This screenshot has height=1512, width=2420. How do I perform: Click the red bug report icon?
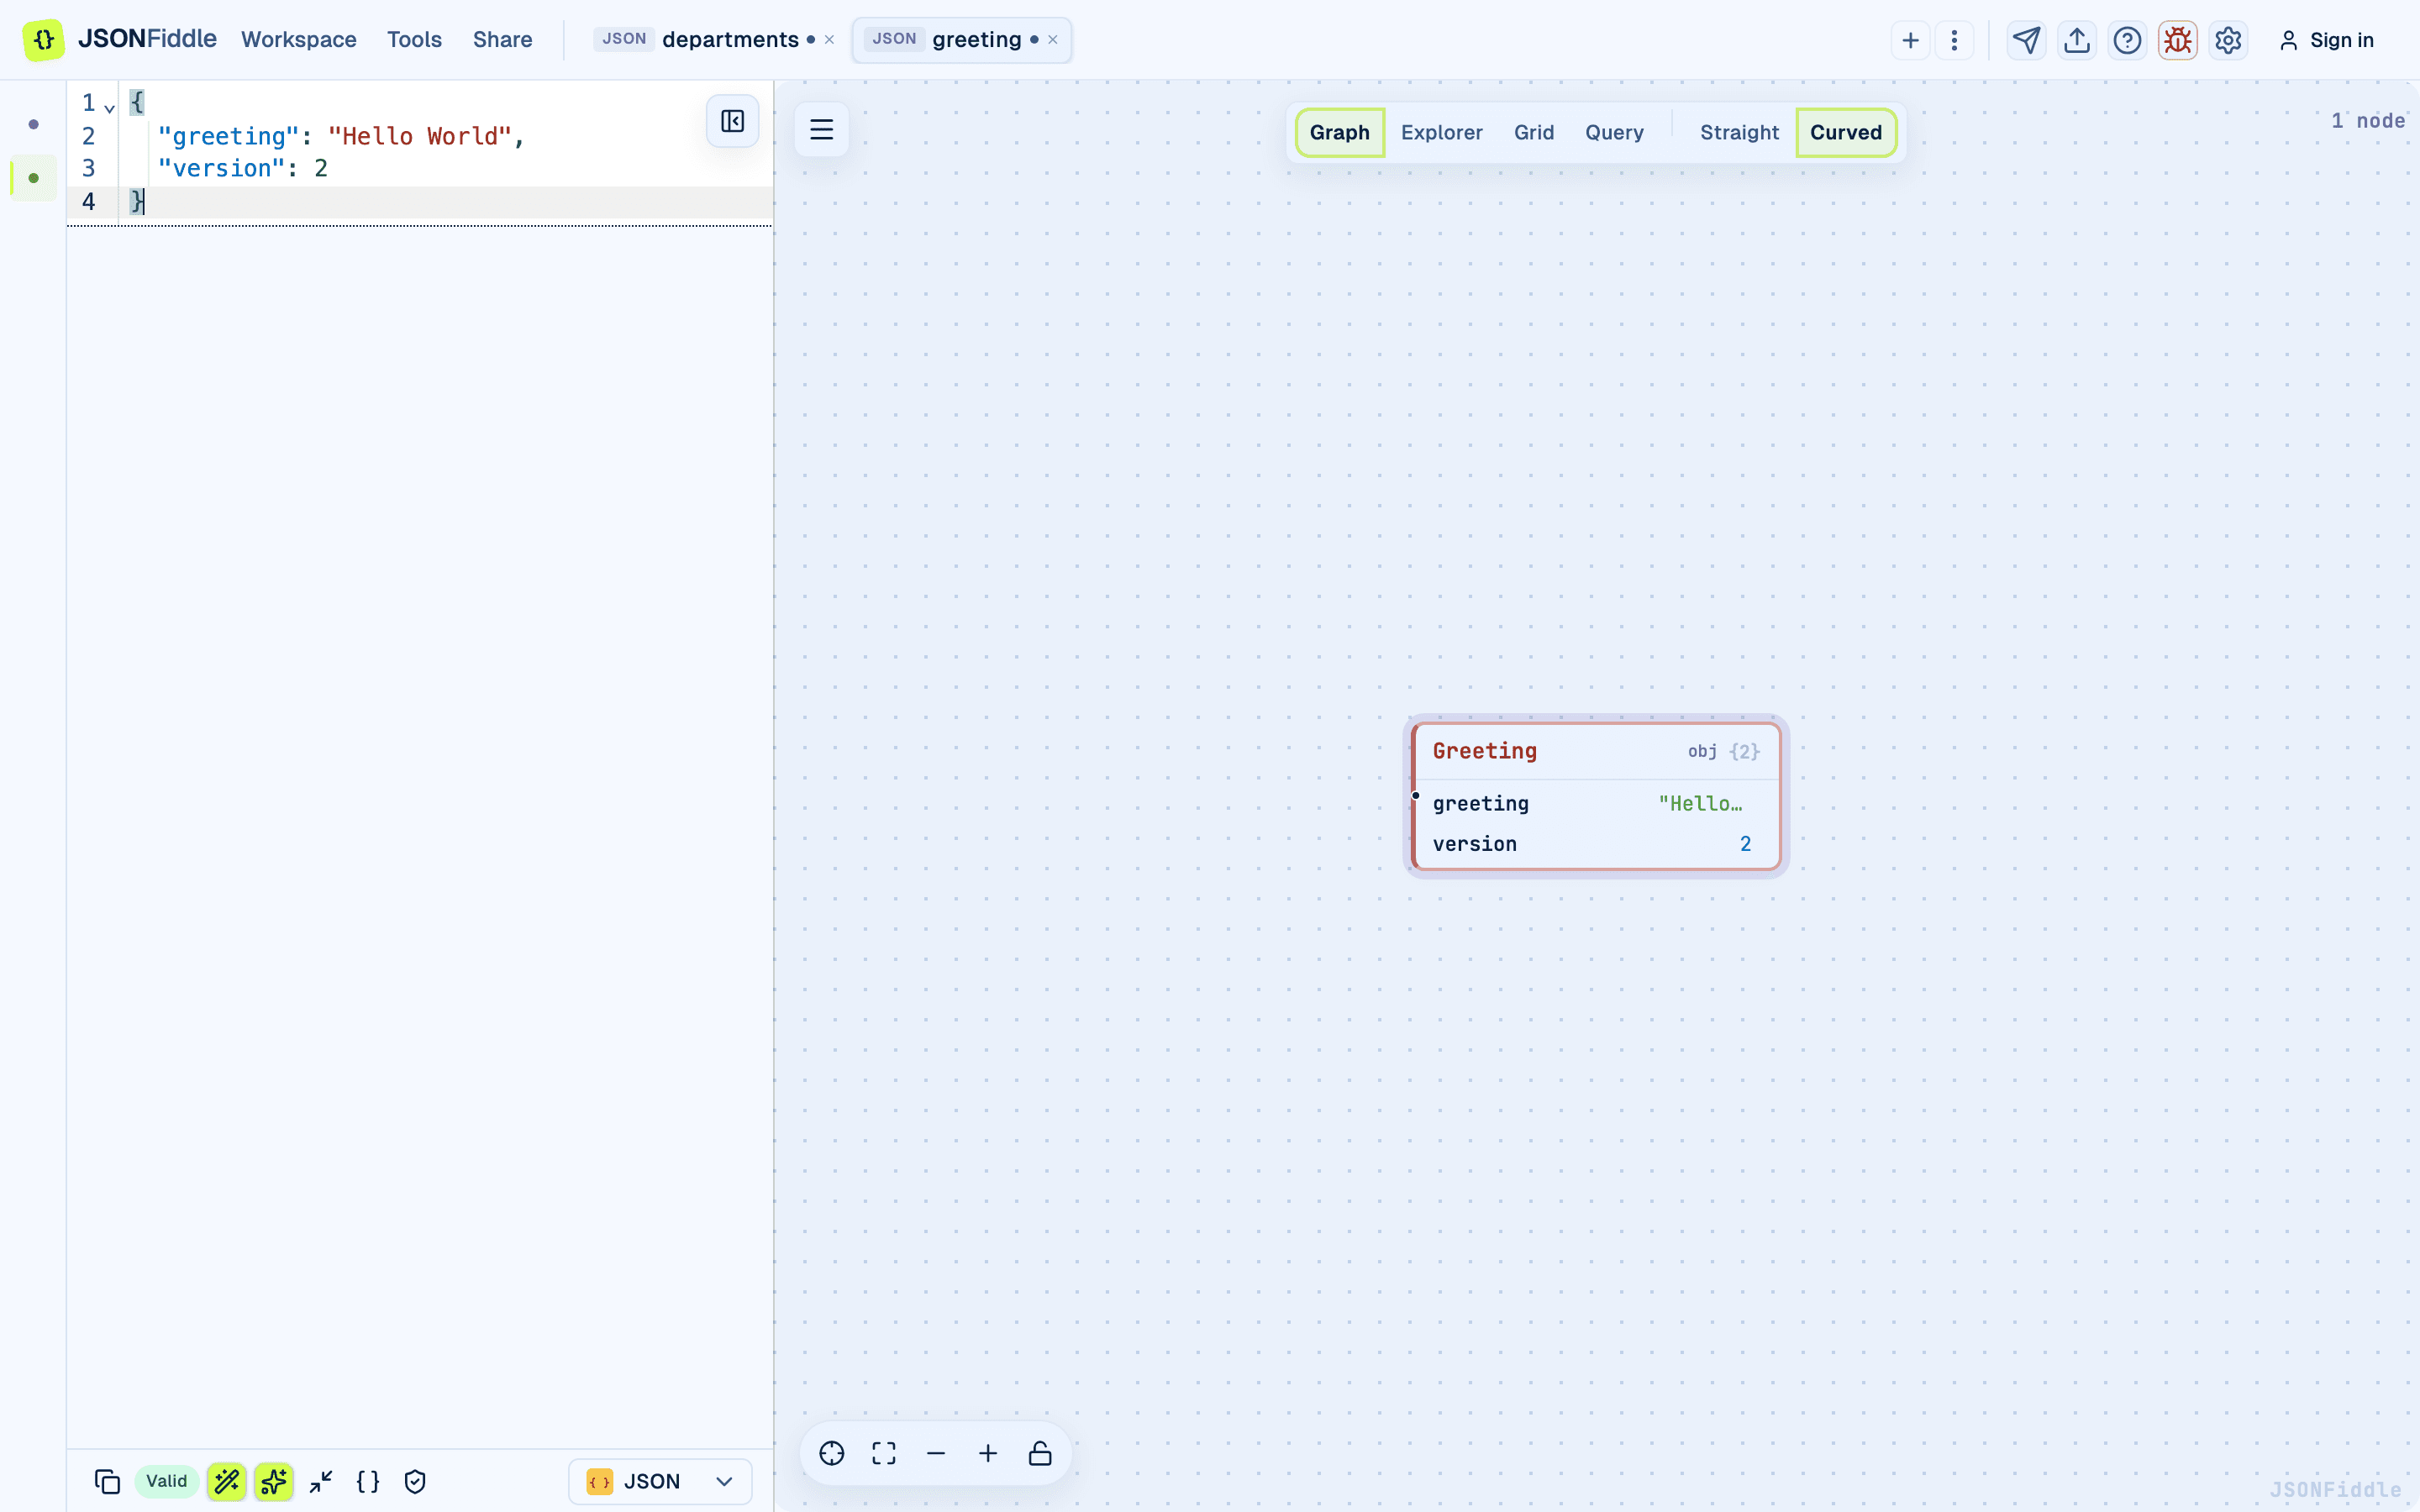2177,40
